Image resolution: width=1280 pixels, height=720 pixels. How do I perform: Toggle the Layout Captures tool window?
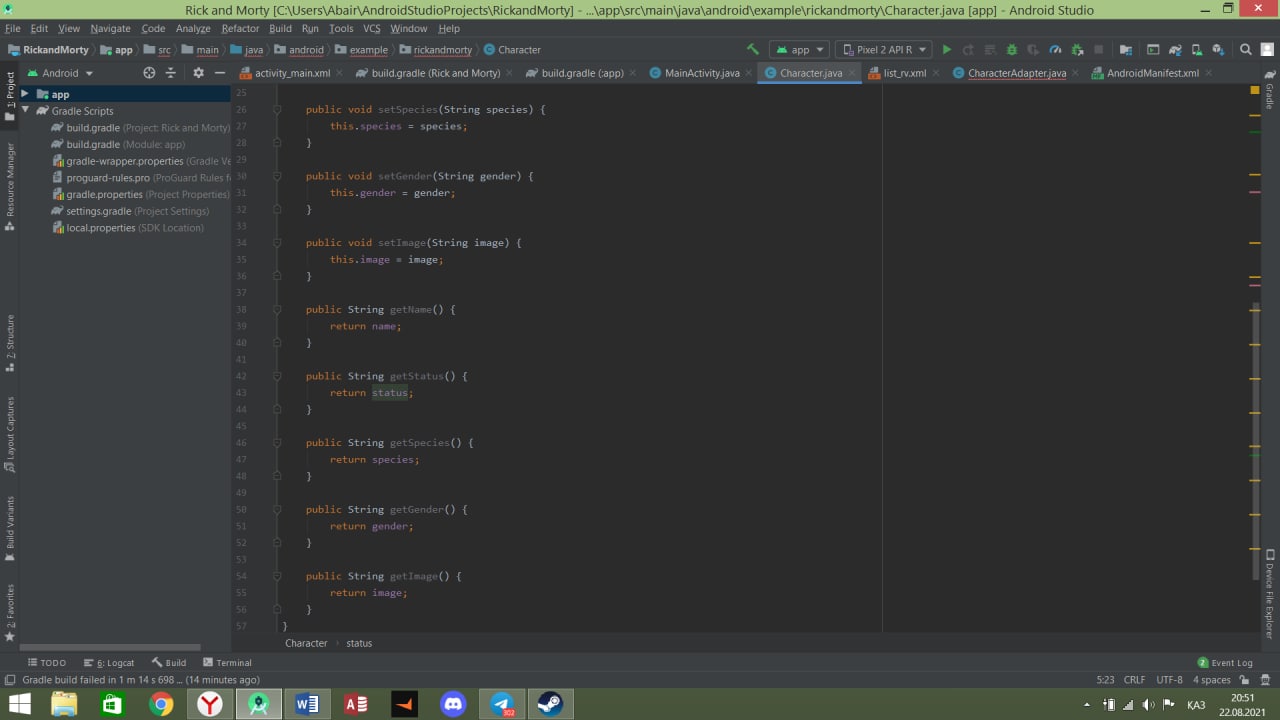(10, 435)
